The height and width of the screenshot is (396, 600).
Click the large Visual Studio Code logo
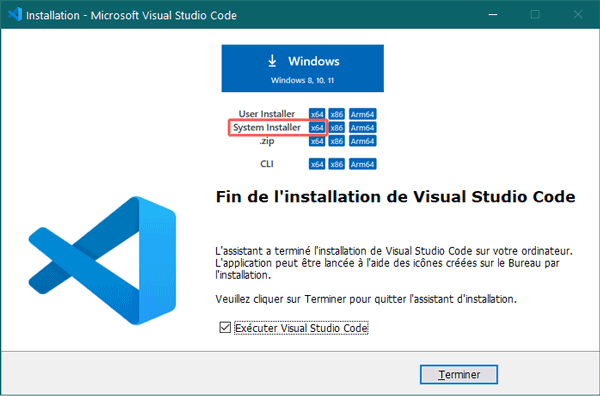pos(102,261)
